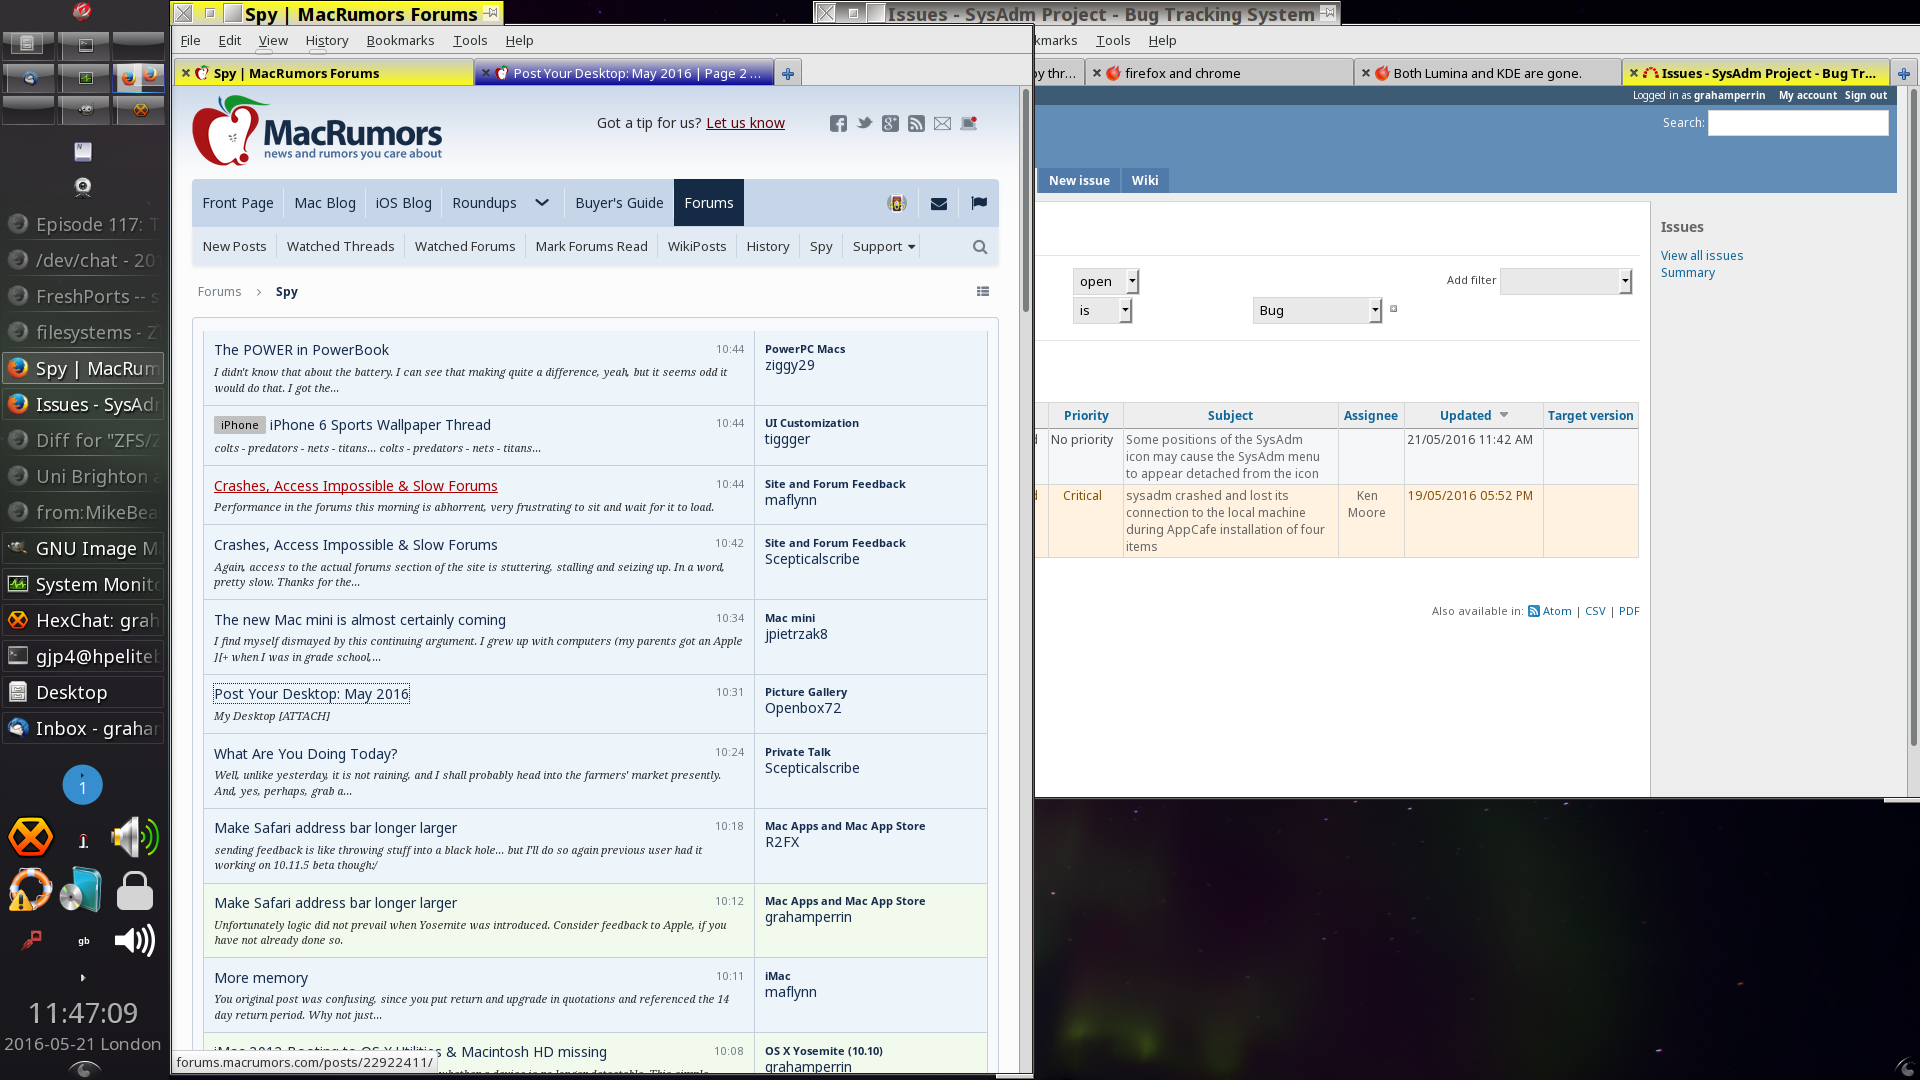Open 'The POWER in PowerBook' thread
The height and width of the screenshot is (1080, 1920).
pos(301,350)
